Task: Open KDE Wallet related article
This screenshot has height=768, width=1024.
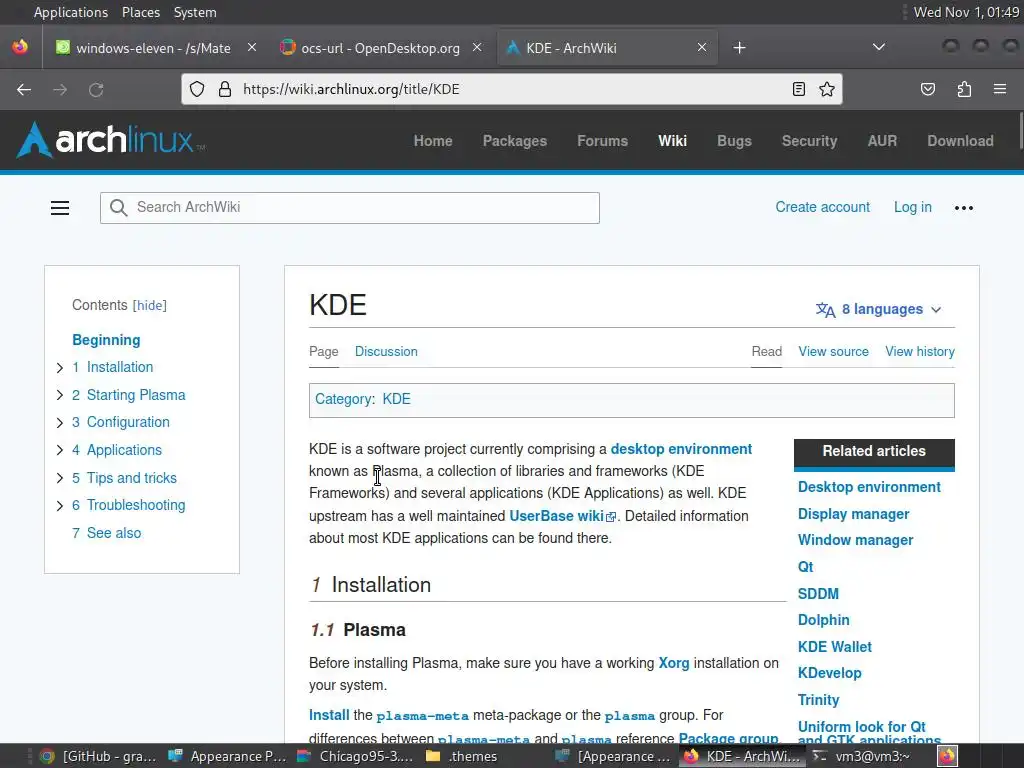Action: (x=835, y=647)
